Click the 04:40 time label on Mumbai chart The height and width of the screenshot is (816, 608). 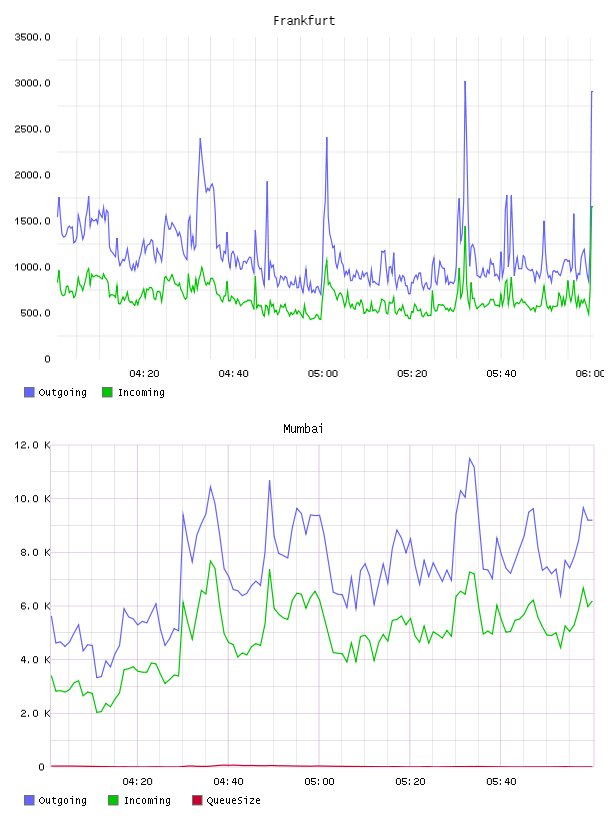[x=228, y=782]
